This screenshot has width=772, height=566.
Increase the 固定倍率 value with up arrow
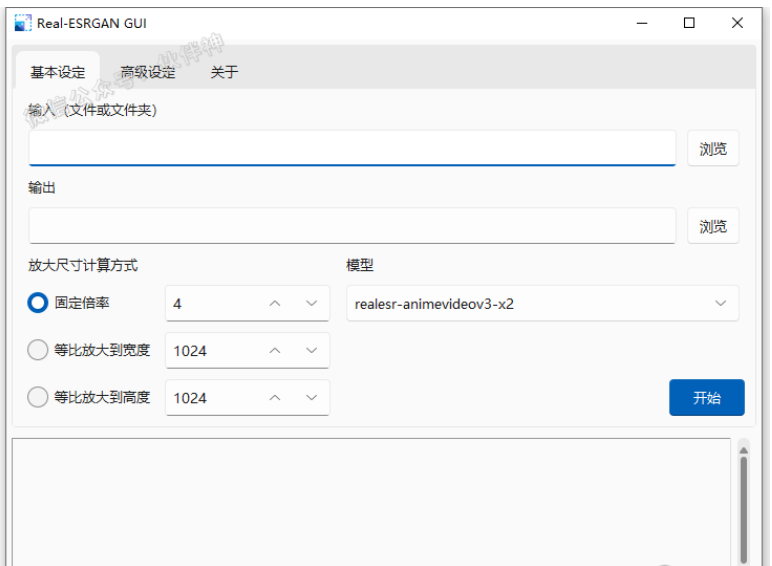275,304
